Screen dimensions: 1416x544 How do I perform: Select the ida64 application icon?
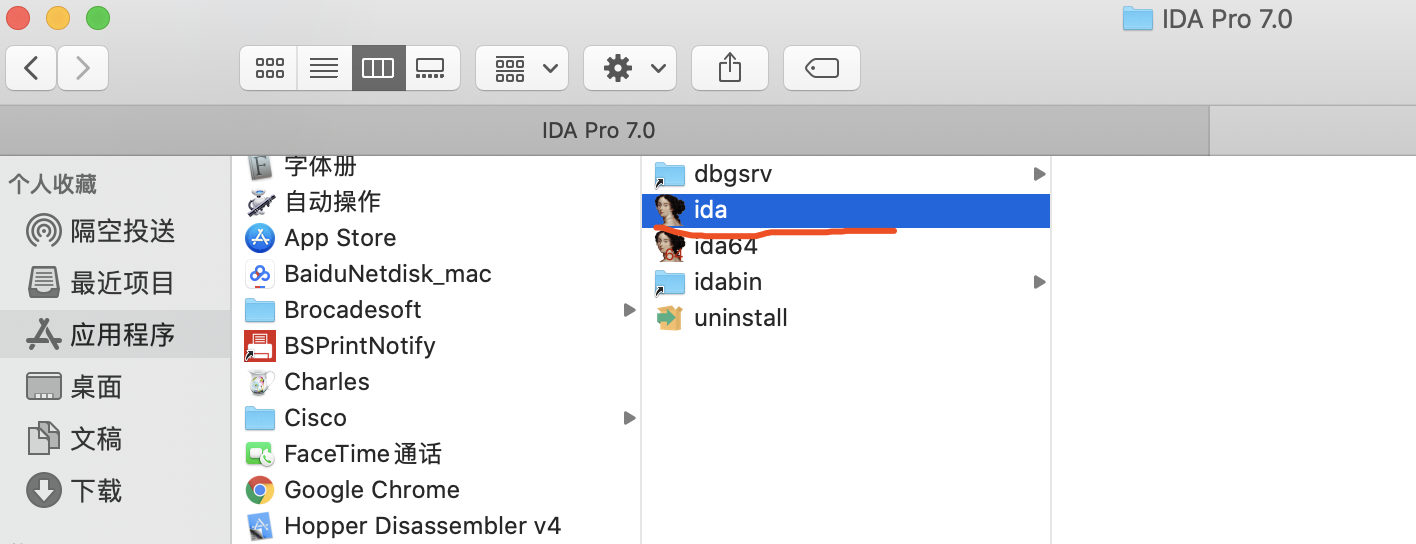pos(670,246)
